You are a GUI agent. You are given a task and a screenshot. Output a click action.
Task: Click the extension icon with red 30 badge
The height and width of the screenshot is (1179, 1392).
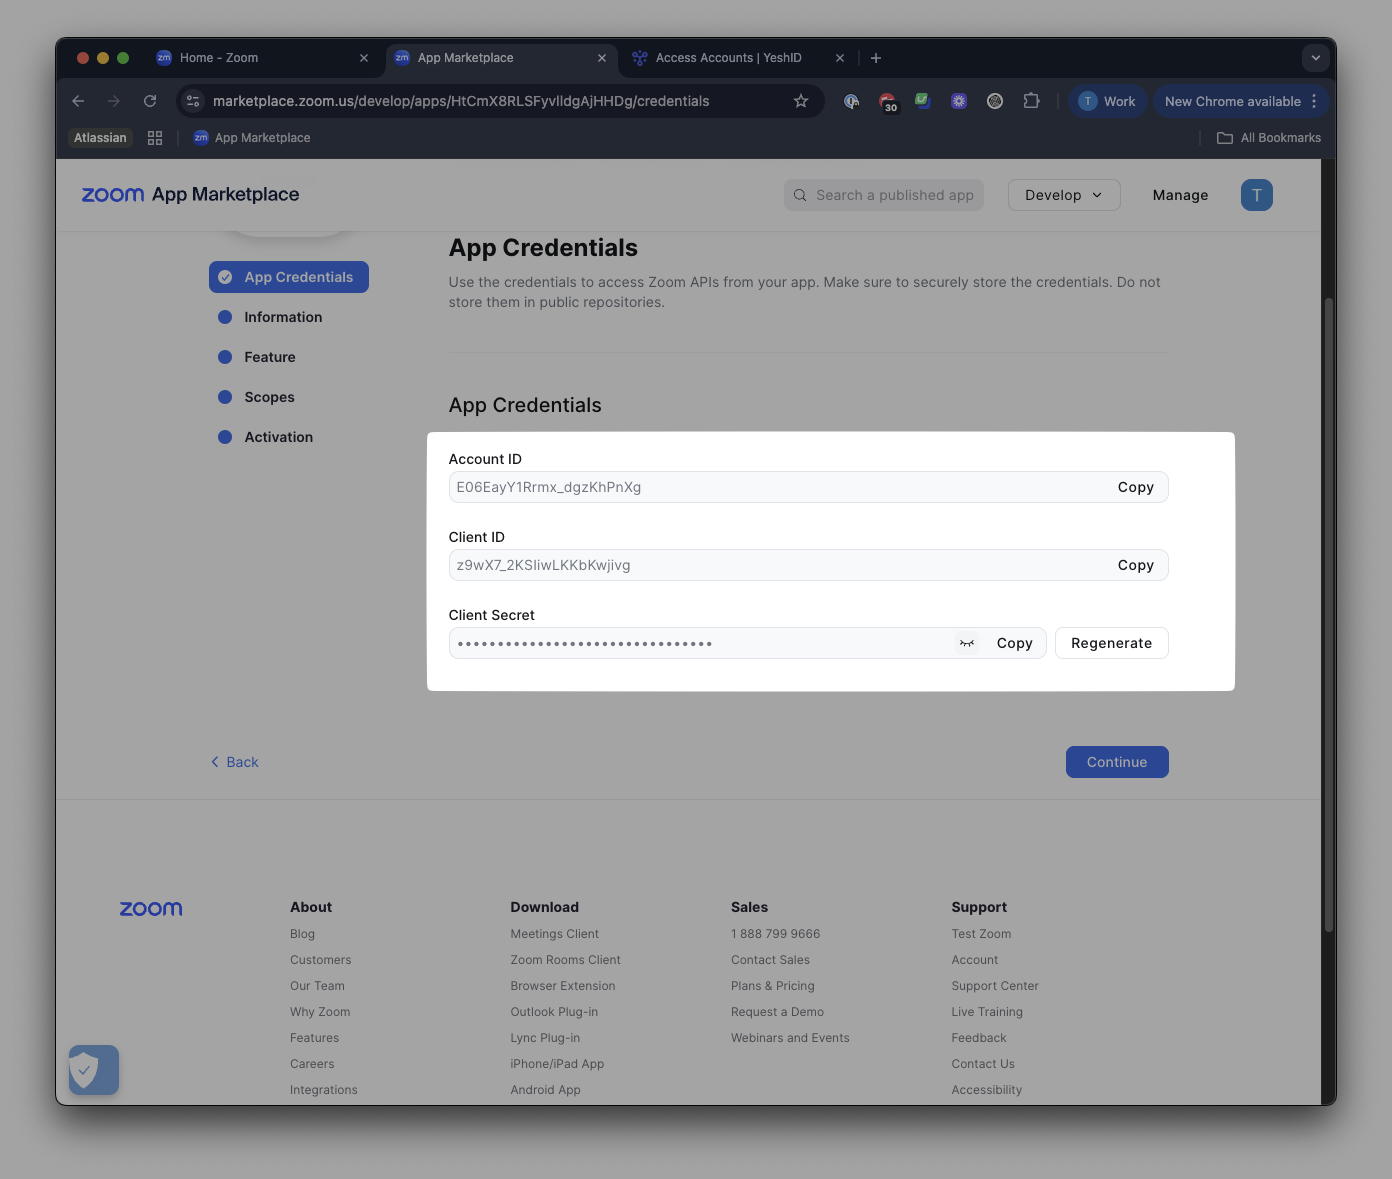tap(888, 102)
